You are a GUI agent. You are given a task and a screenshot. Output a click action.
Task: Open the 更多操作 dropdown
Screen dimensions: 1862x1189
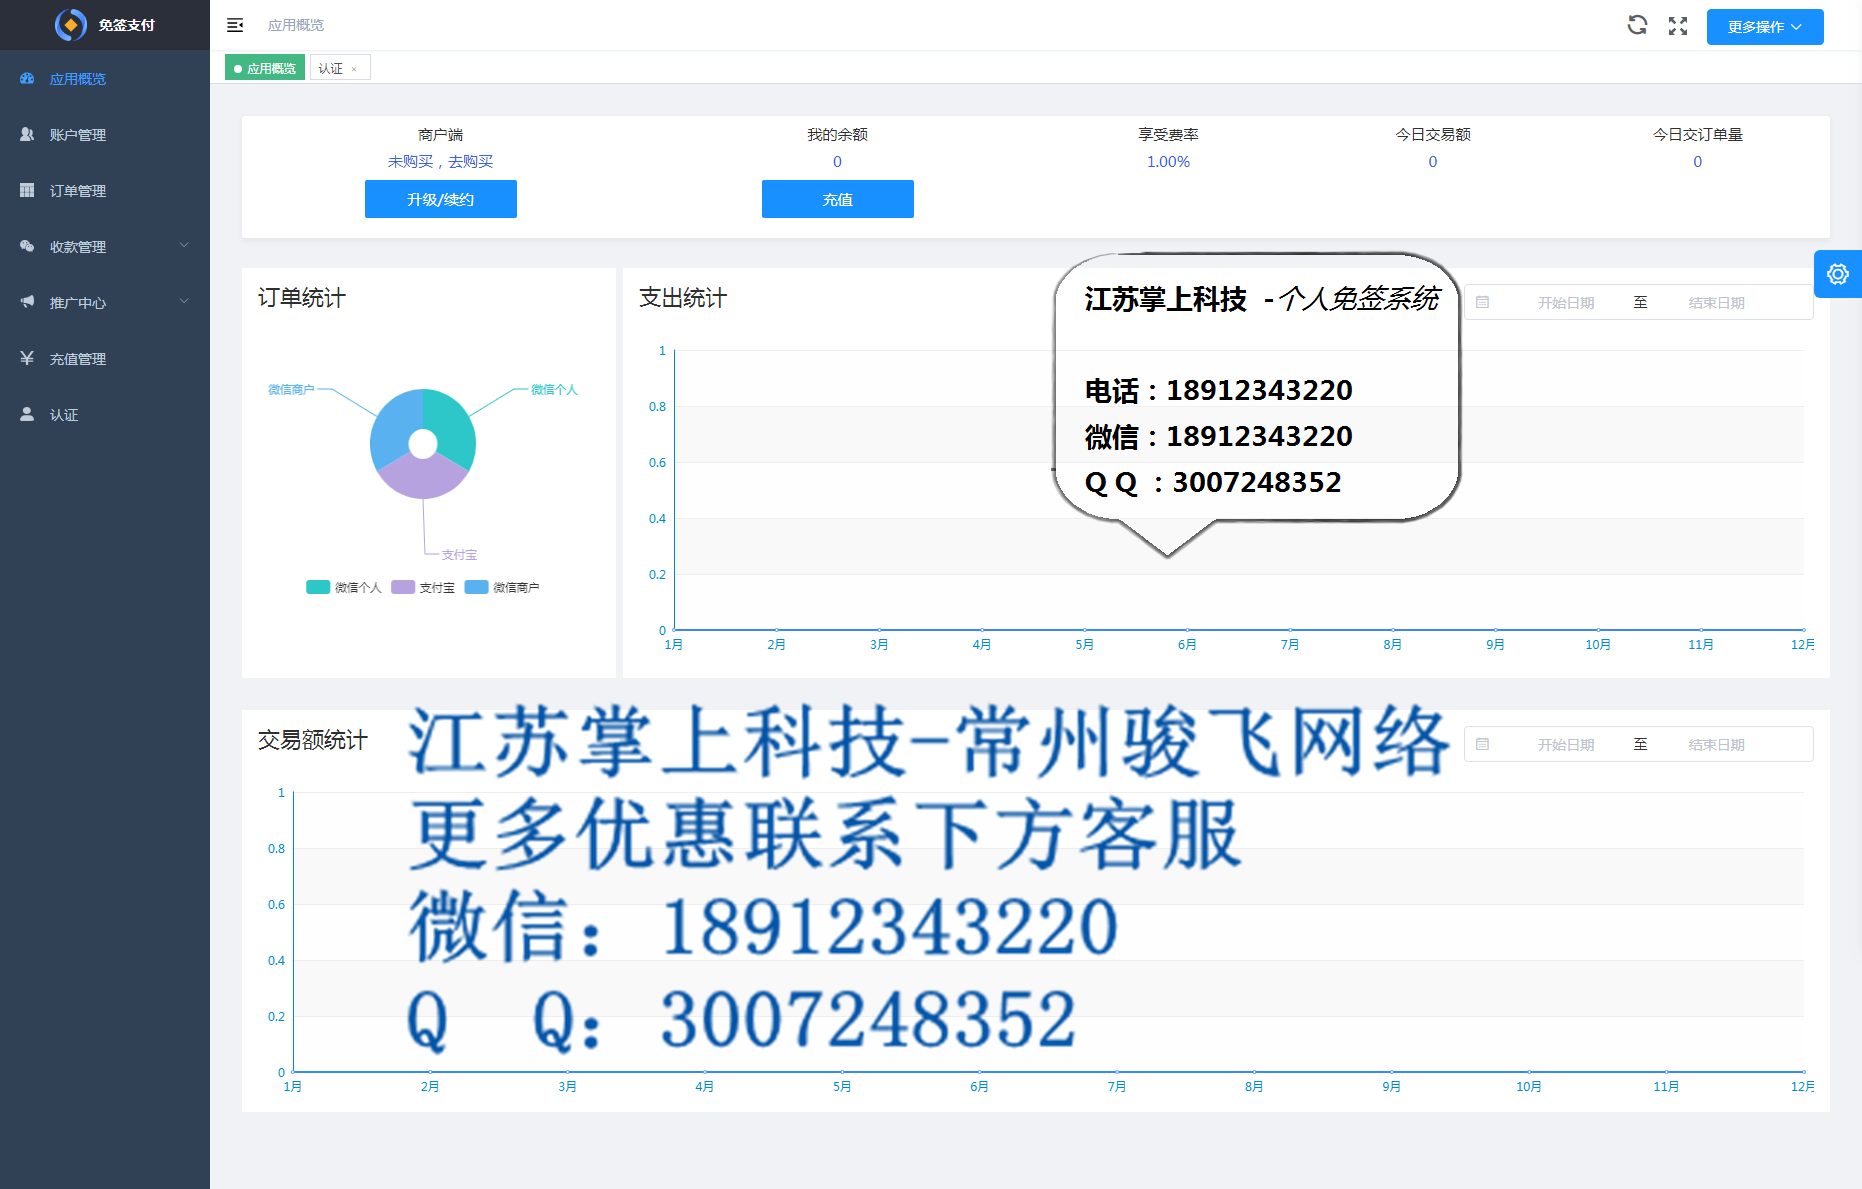(1764, 27)
